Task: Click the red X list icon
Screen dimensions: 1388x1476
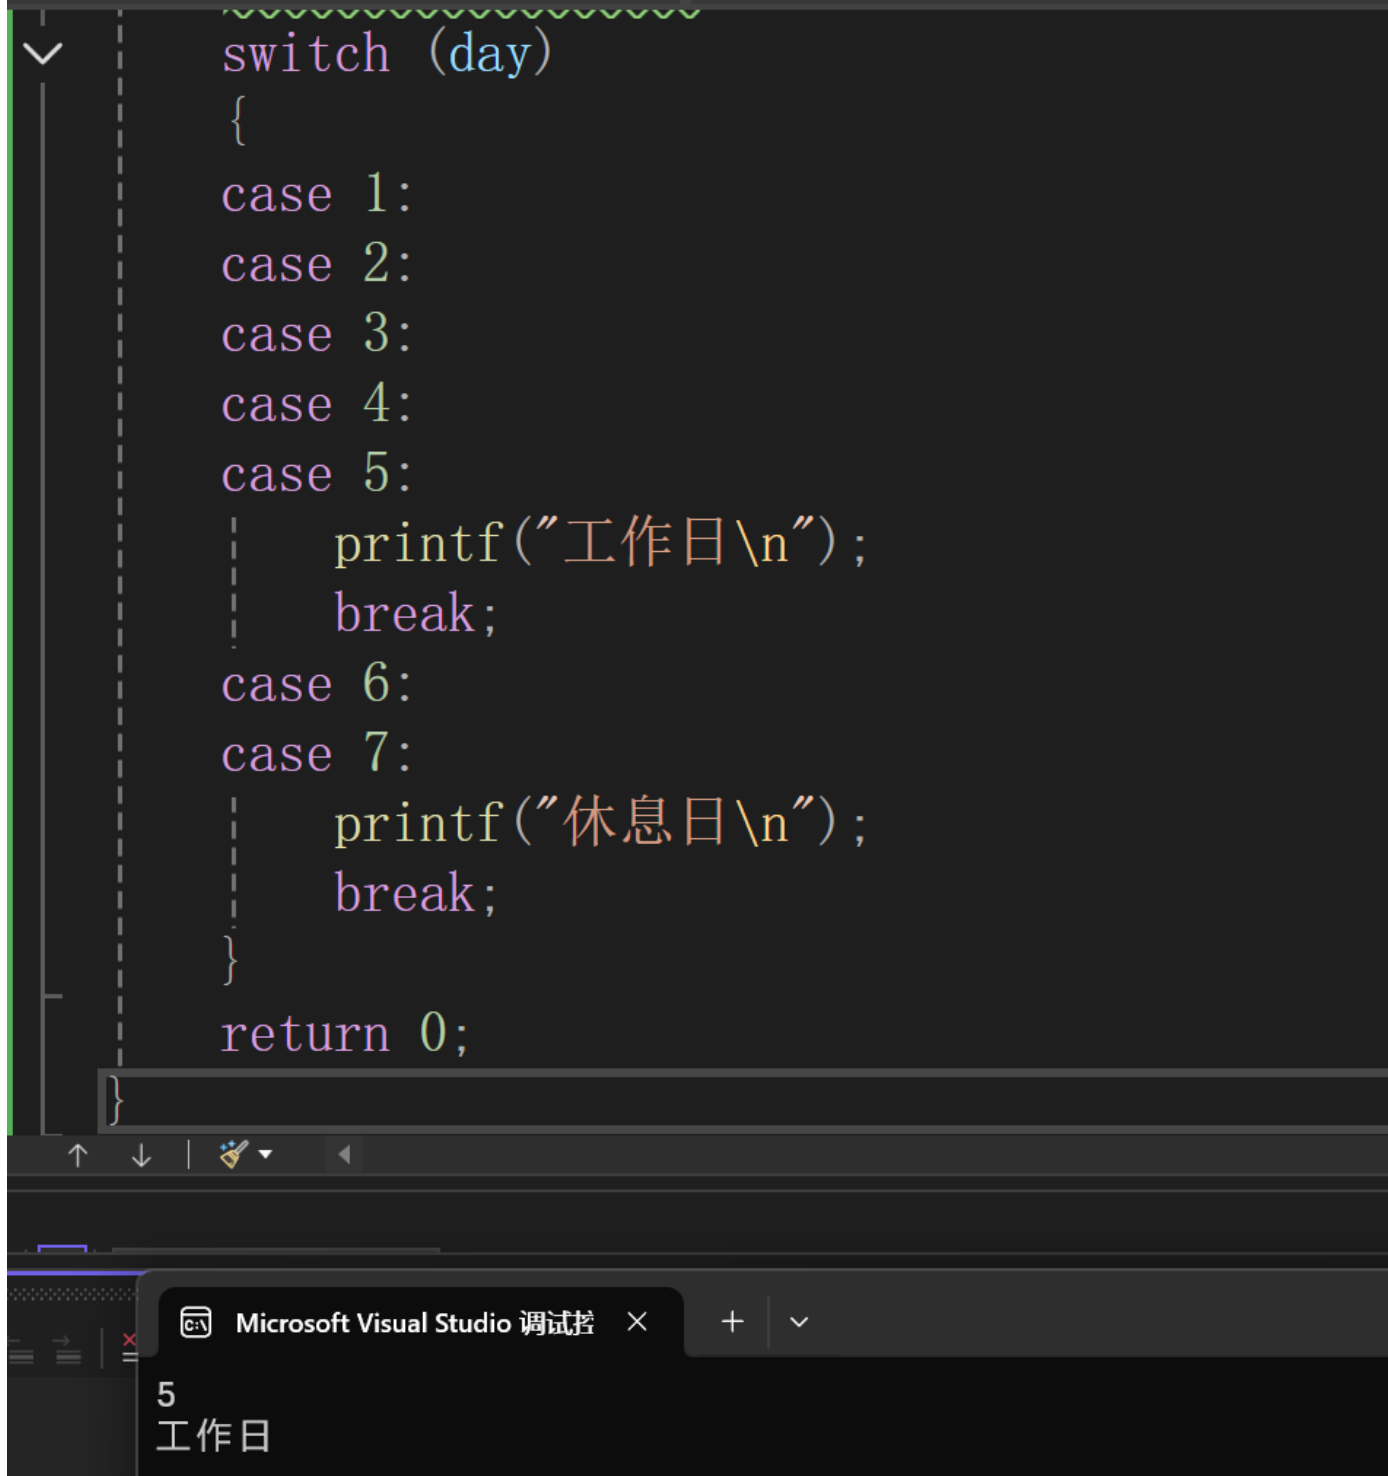Action: pos(129,1348)
